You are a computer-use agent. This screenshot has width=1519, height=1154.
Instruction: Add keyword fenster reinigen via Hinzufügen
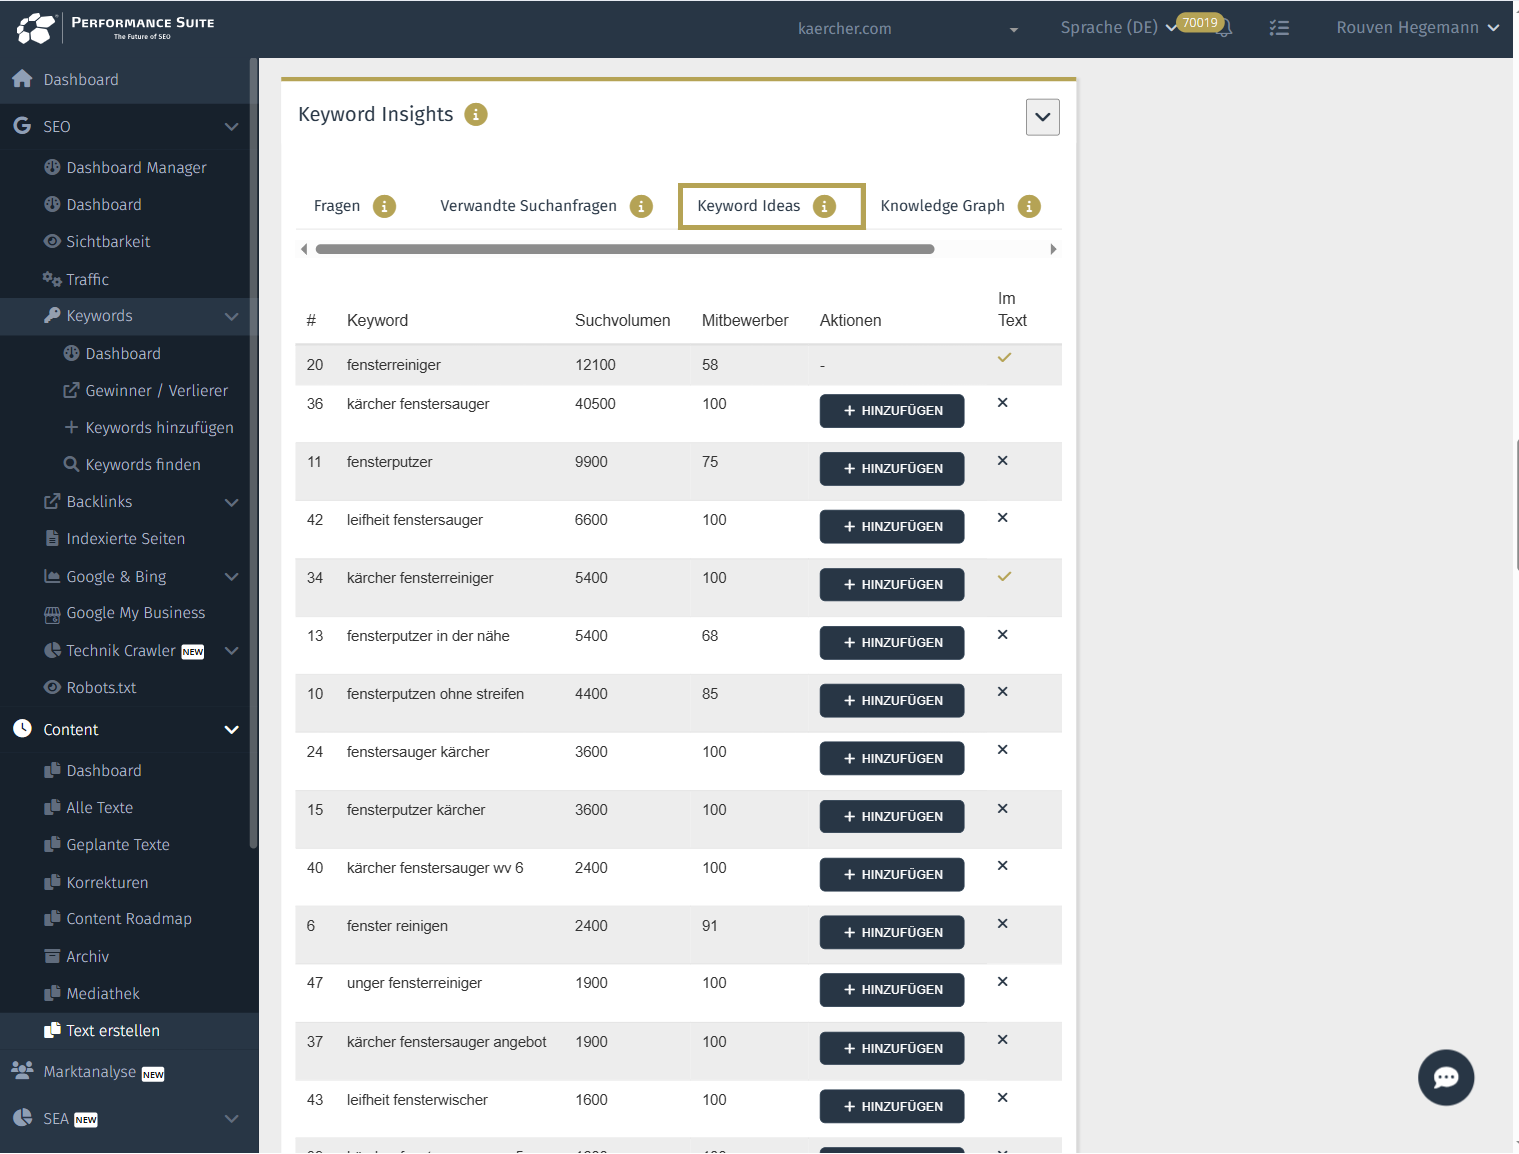(892, 933)
